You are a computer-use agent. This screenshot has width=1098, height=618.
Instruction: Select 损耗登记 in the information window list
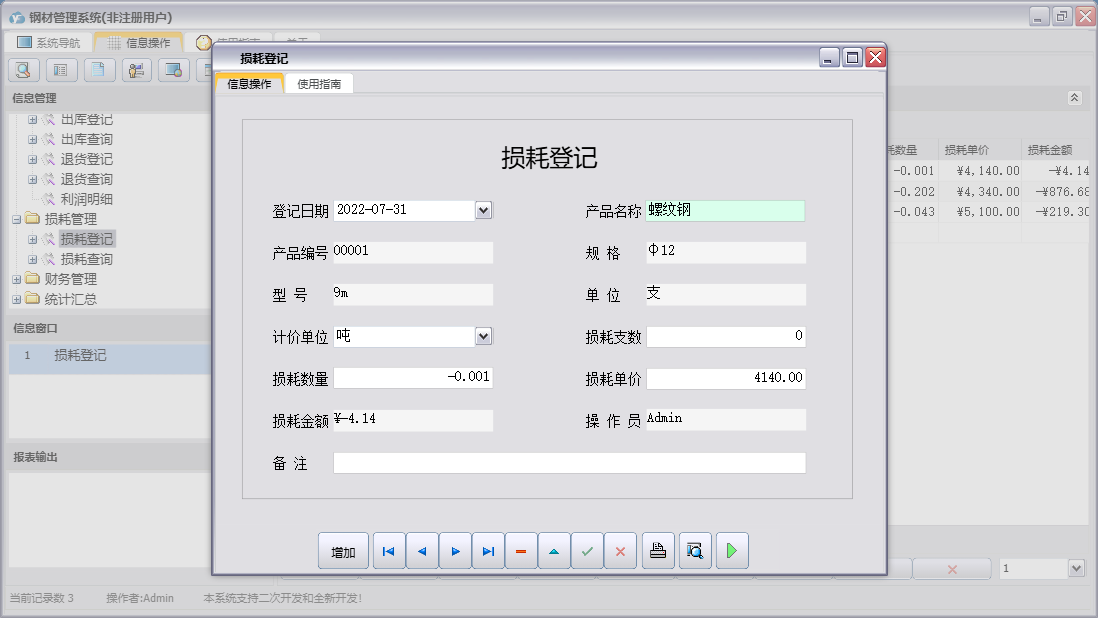point(78,357)
